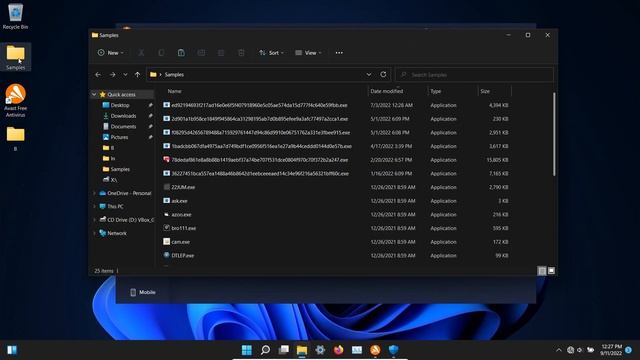Expand OneDrive - Personal node

(x=94, y=193)
